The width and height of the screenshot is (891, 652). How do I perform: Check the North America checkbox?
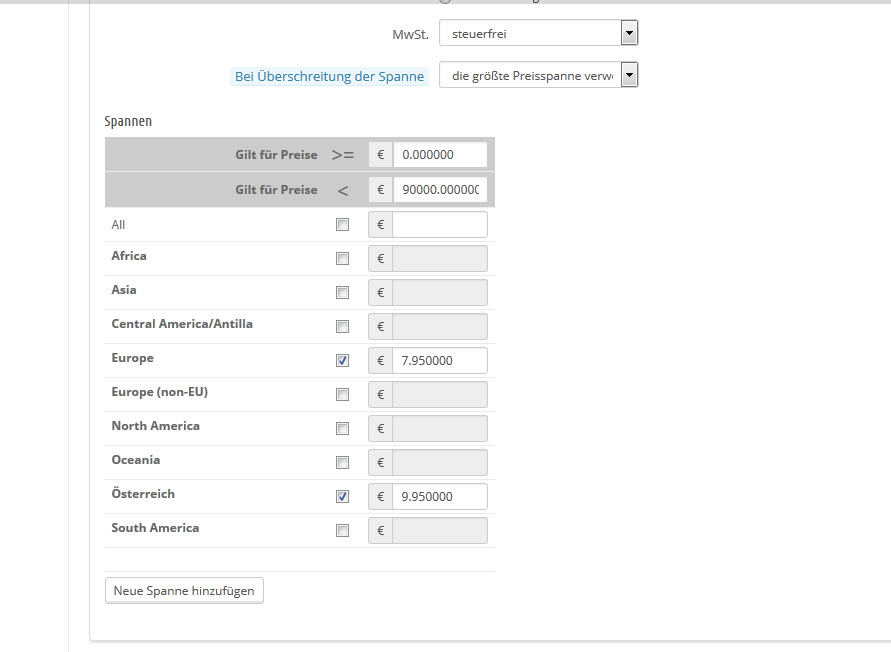pos(343,428)
